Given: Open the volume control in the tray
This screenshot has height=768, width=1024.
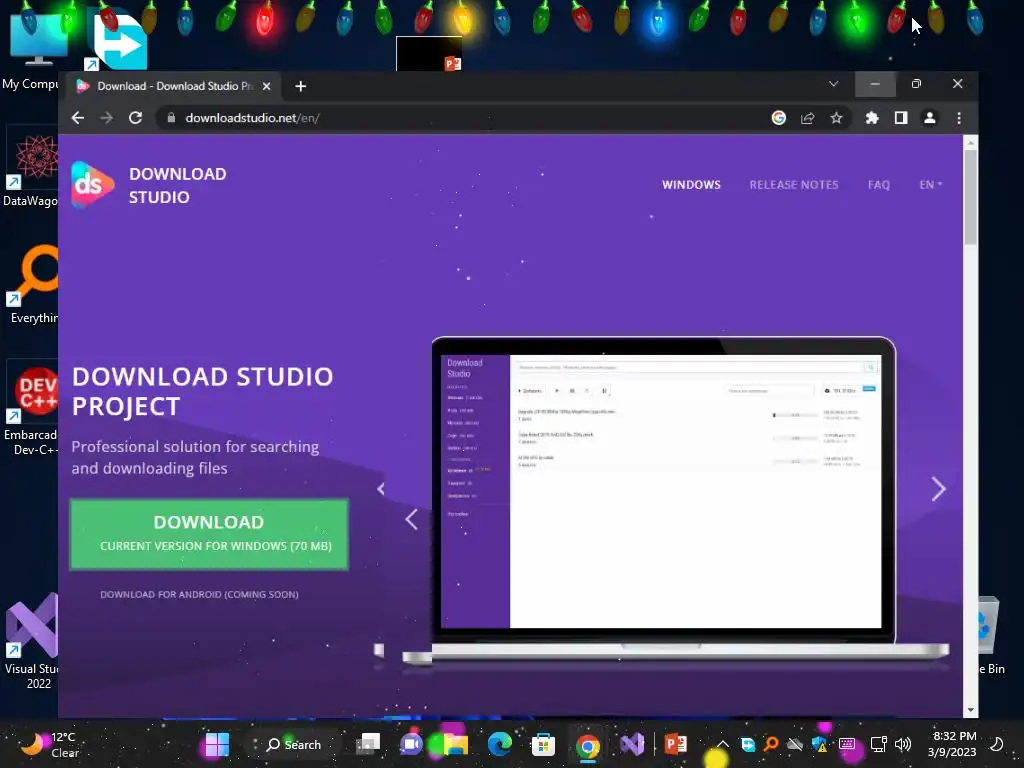Looking at the screenshot, I should point(903,744).
